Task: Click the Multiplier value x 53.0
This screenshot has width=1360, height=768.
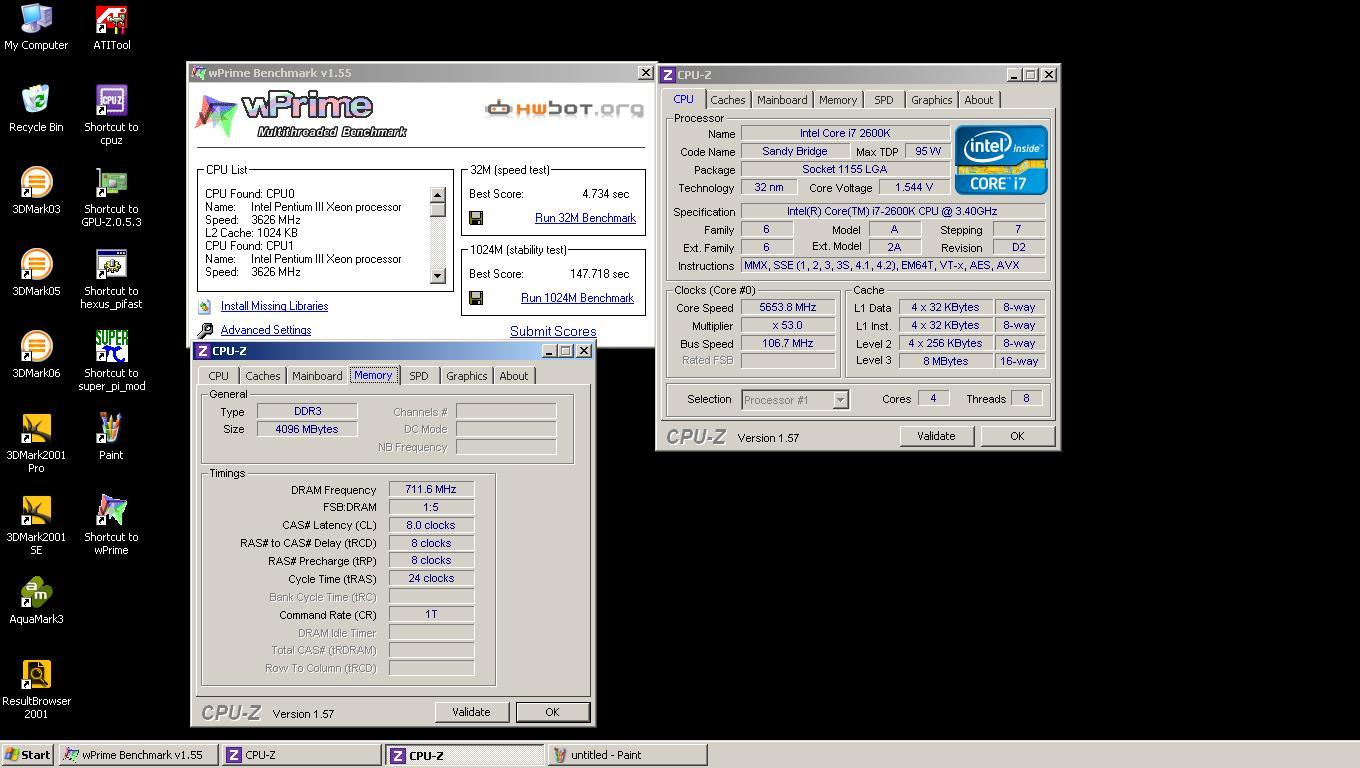Action: click(788, 326)
